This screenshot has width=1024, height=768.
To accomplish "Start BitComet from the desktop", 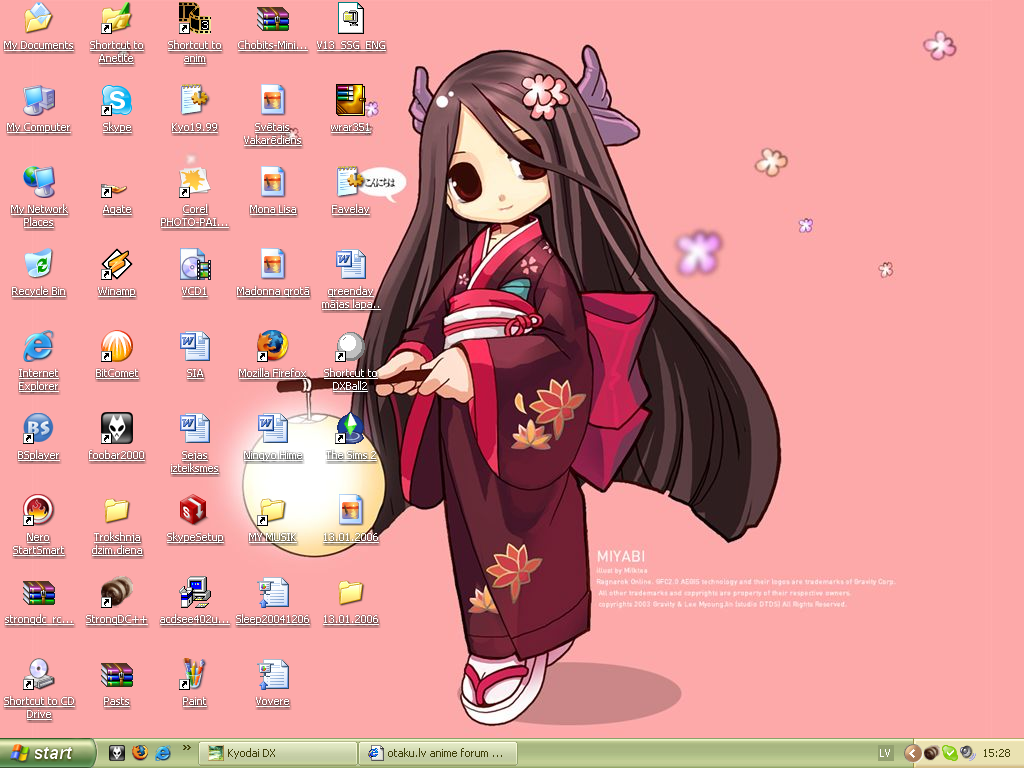I will (x=117, y=346).
